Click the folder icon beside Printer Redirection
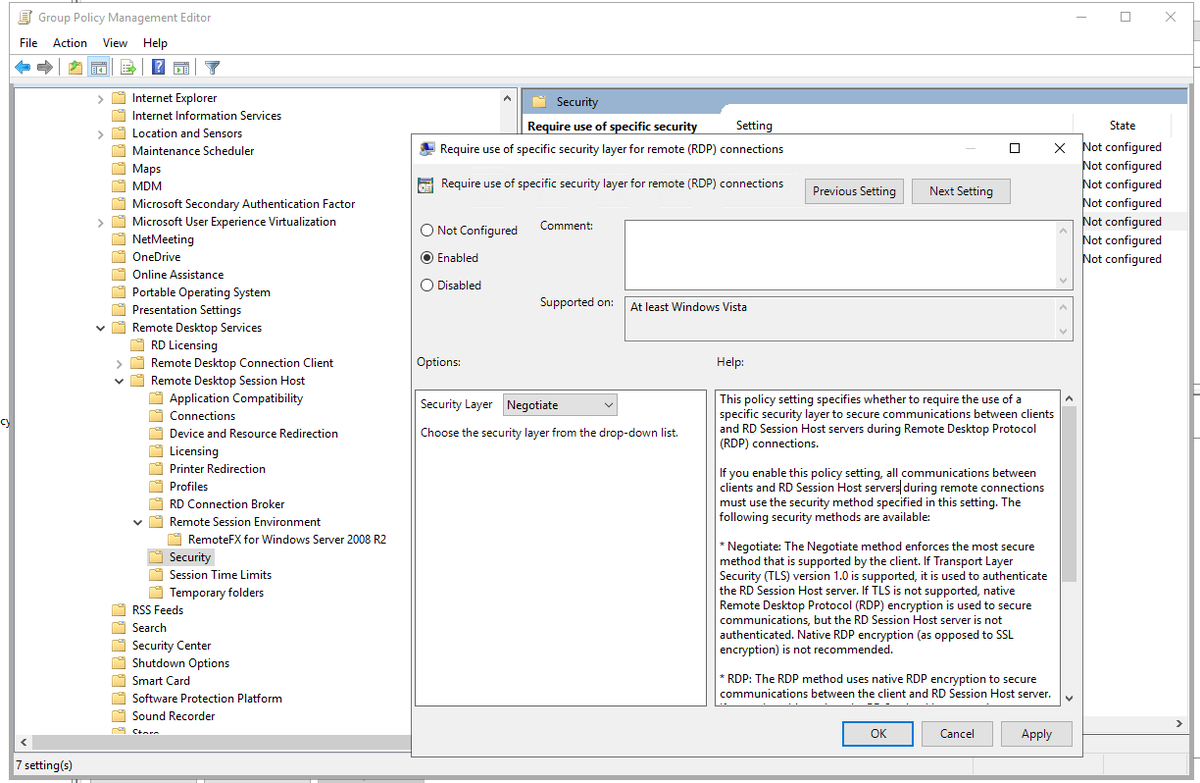 [x=156, y=469]
